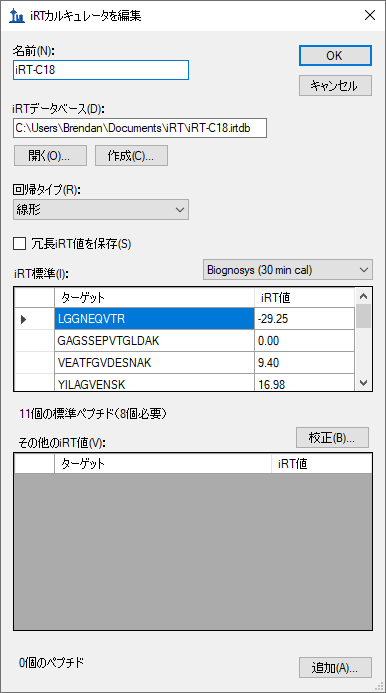Click the 追加(A)... add button
The height and width of the screenshot is (693, 386).
point(335,667)
